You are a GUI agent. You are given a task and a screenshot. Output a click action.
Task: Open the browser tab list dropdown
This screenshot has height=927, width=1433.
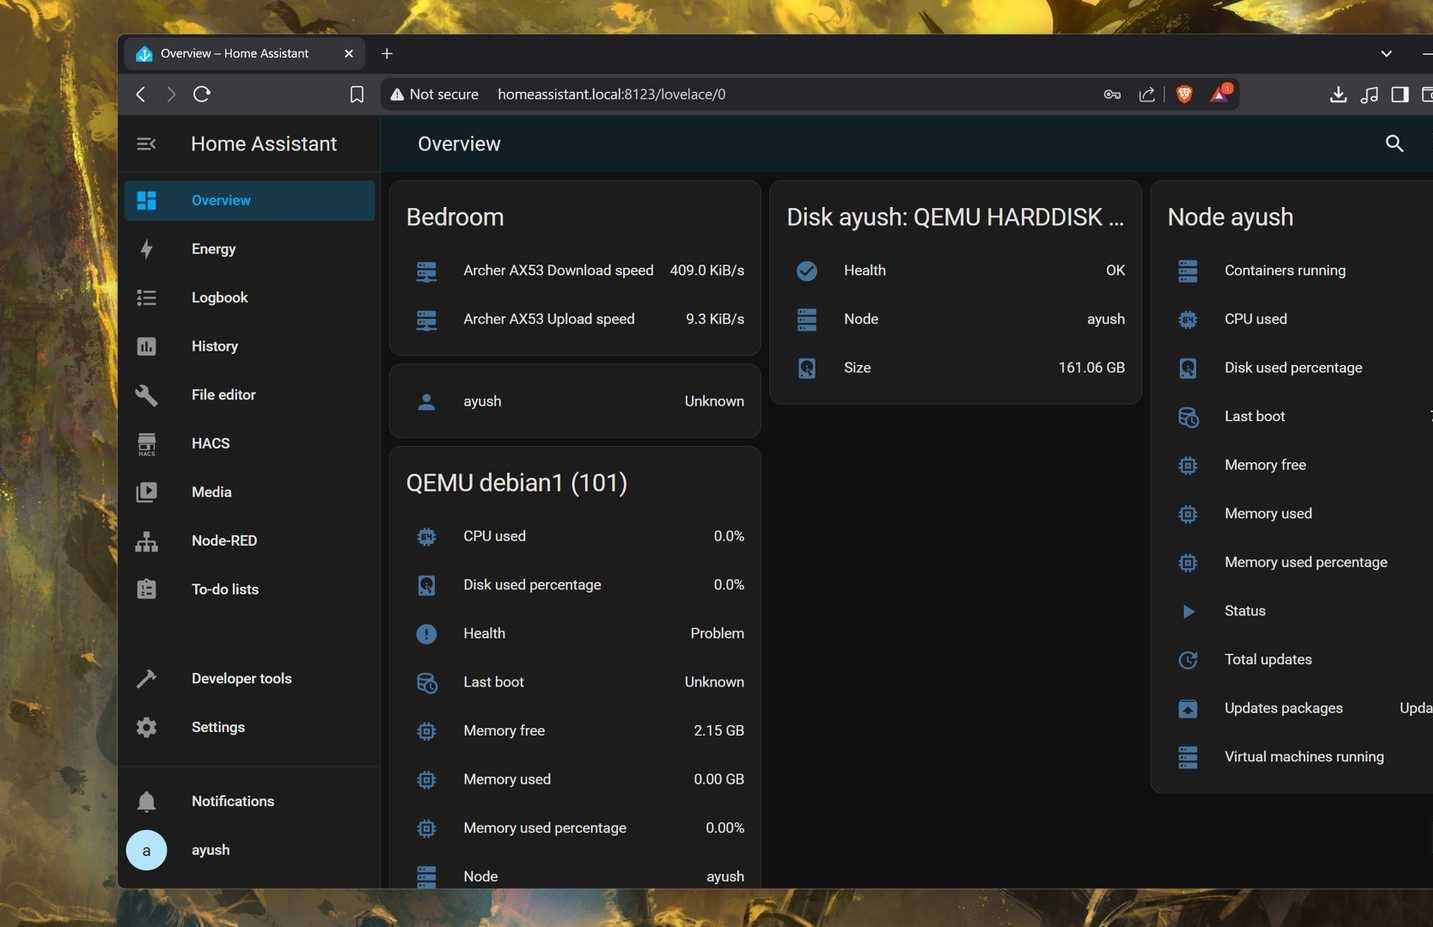(1386, 53)
